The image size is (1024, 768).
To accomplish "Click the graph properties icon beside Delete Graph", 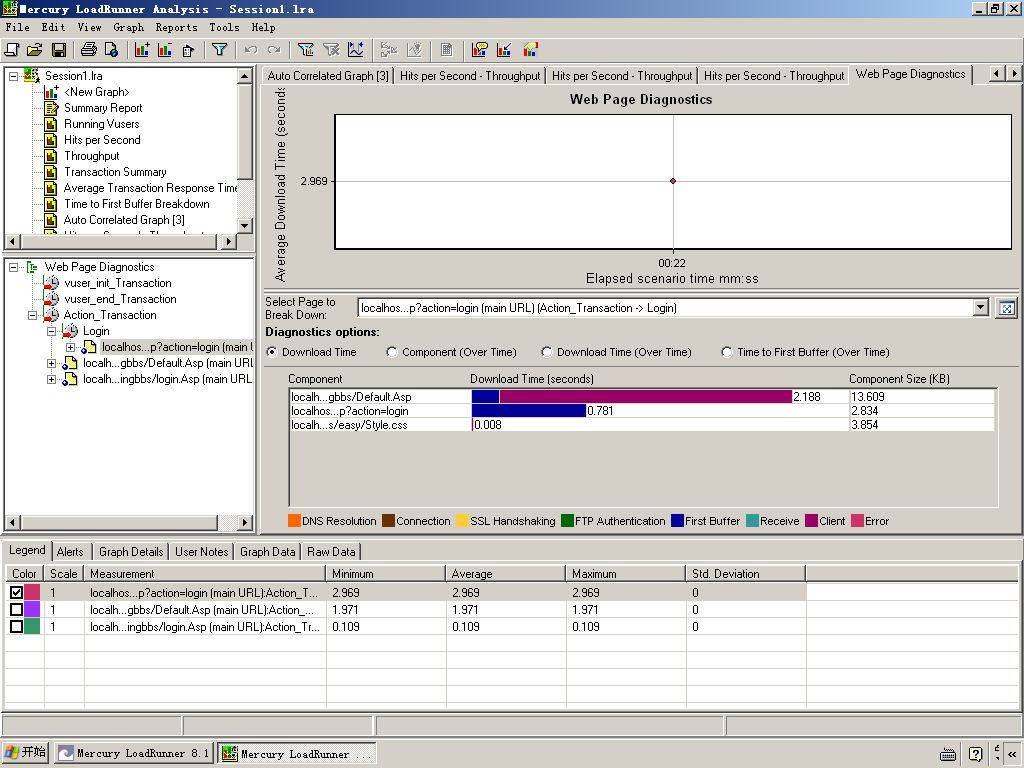I will pos(188,50).
